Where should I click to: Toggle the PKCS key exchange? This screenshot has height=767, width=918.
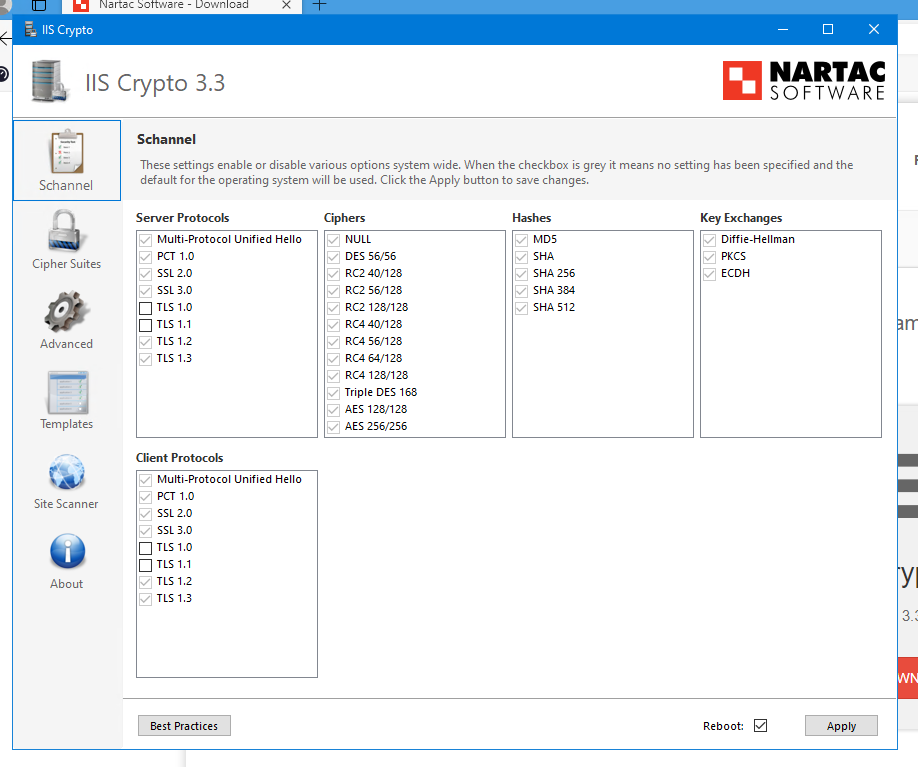click(x=710, y=257)
